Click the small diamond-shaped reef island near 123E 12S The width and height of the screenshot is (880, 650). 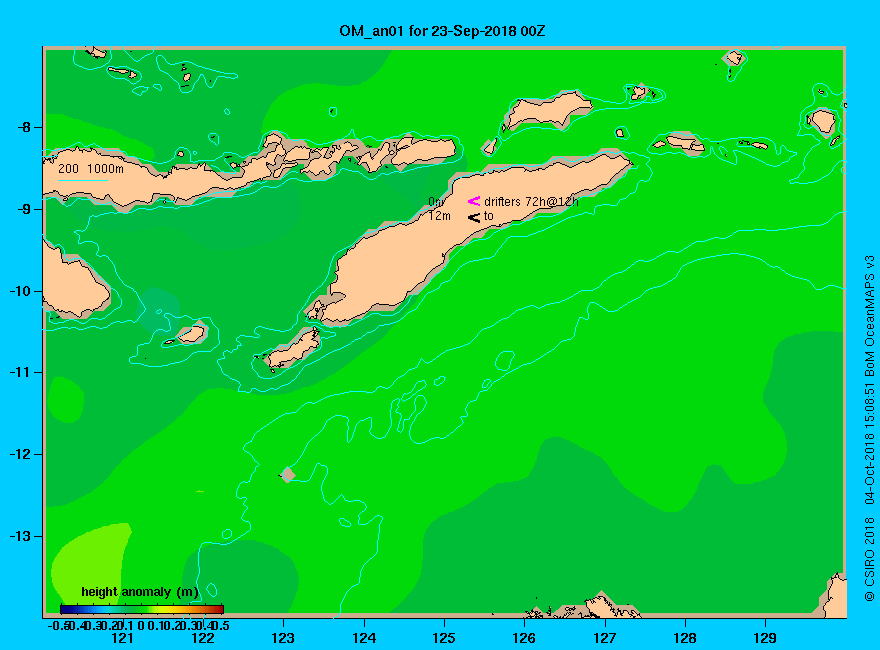(288, 474)
